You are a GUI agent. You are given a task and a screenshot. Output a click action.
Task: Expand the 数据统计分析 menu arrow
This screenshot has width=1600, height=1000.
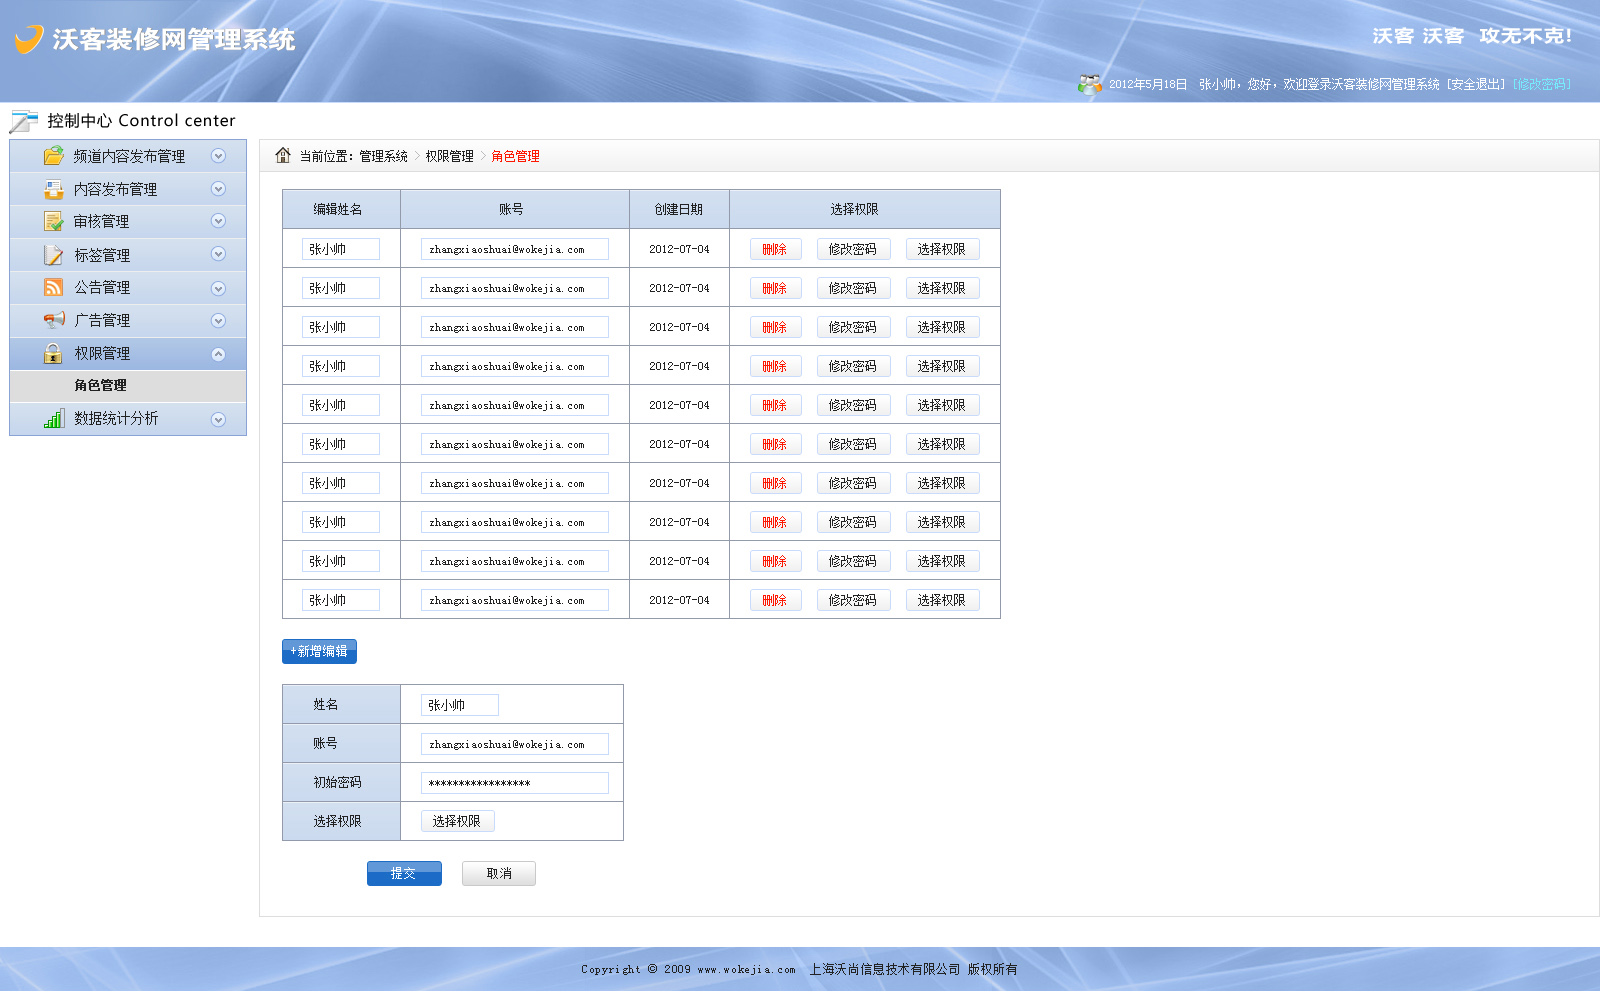(218, 420)
